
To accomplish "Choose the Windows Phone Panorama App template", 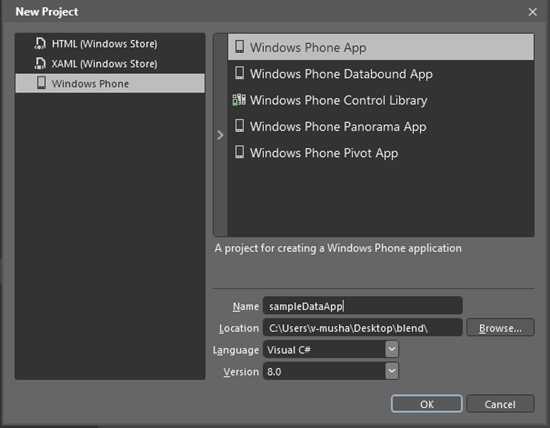I will 381,126.
